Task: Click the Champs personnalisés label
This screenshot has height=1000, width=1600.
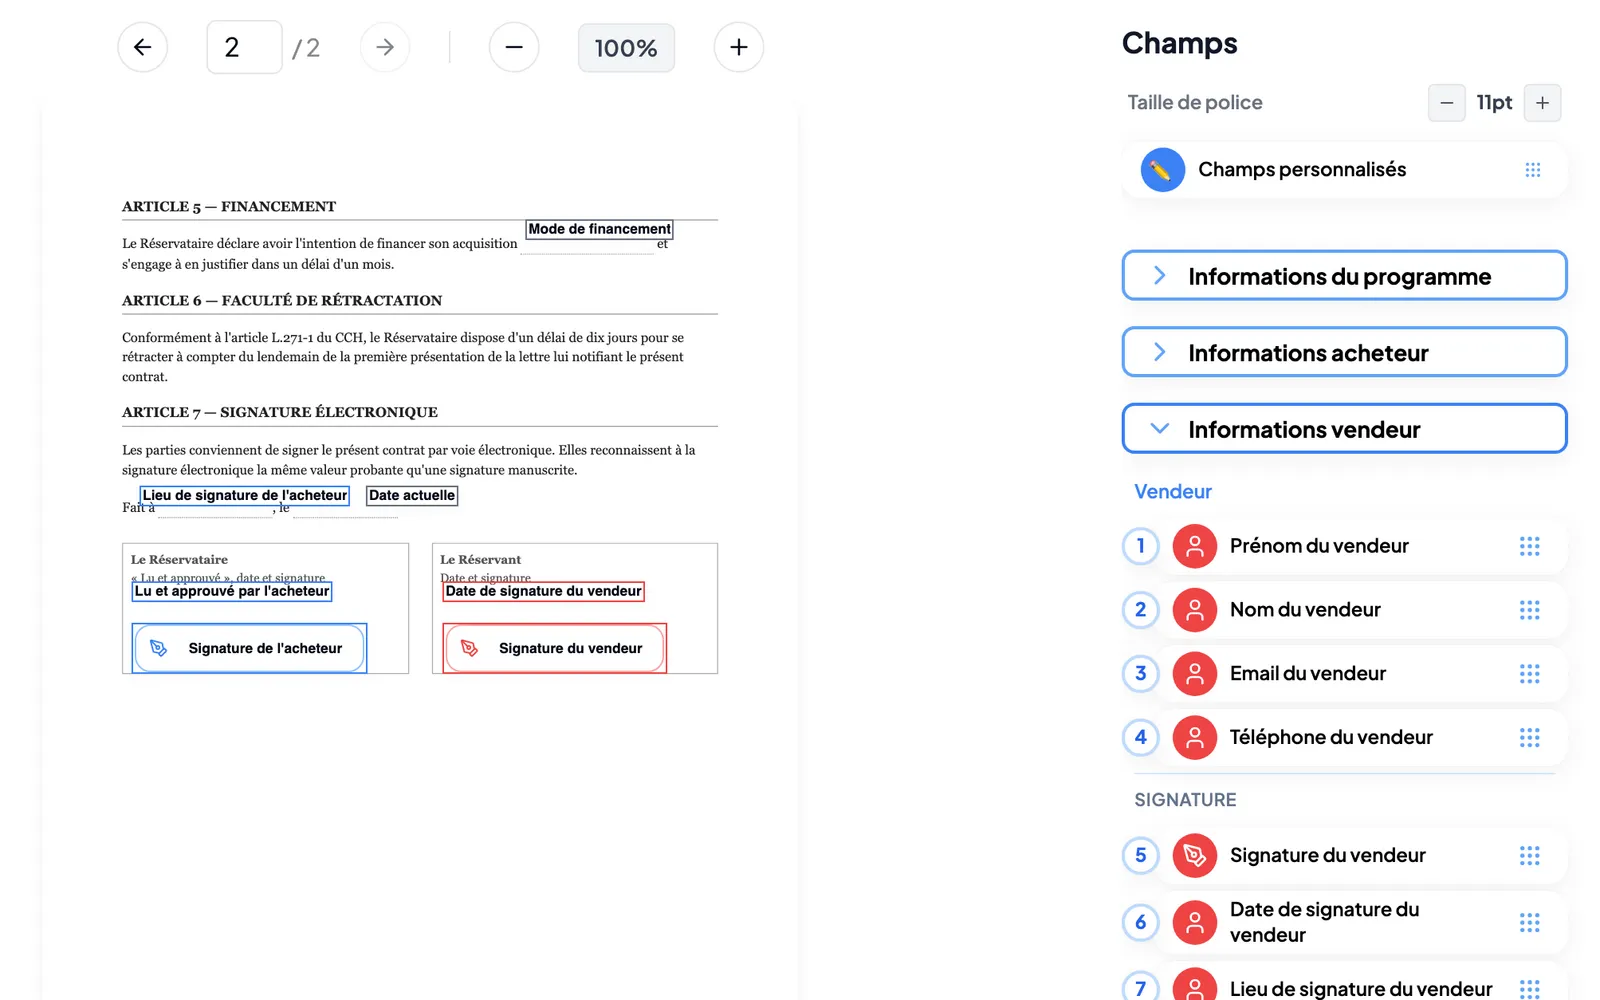Action: click(1302, 170)
